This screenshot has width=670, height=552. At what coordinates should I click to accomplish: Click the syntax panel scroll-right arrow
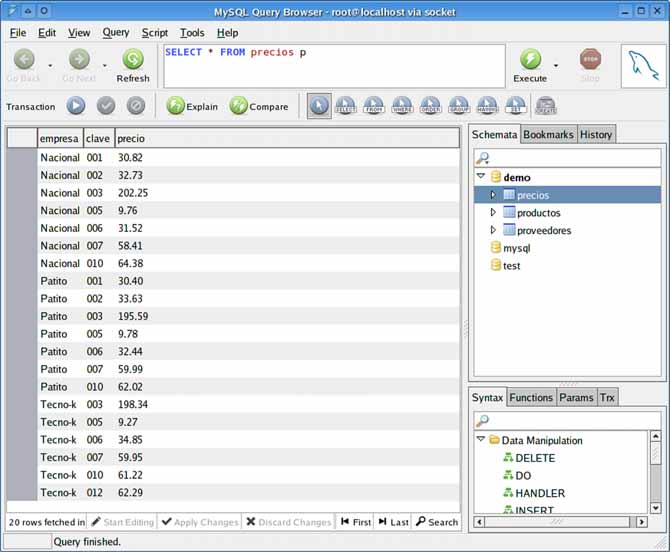tap(641, 522)
